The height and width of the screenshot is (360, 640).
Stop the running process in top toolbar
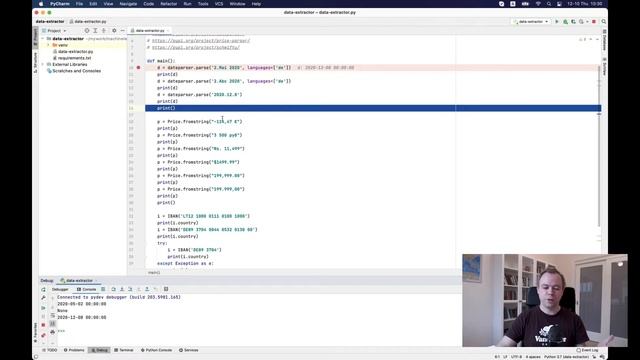tap(594, 22)
